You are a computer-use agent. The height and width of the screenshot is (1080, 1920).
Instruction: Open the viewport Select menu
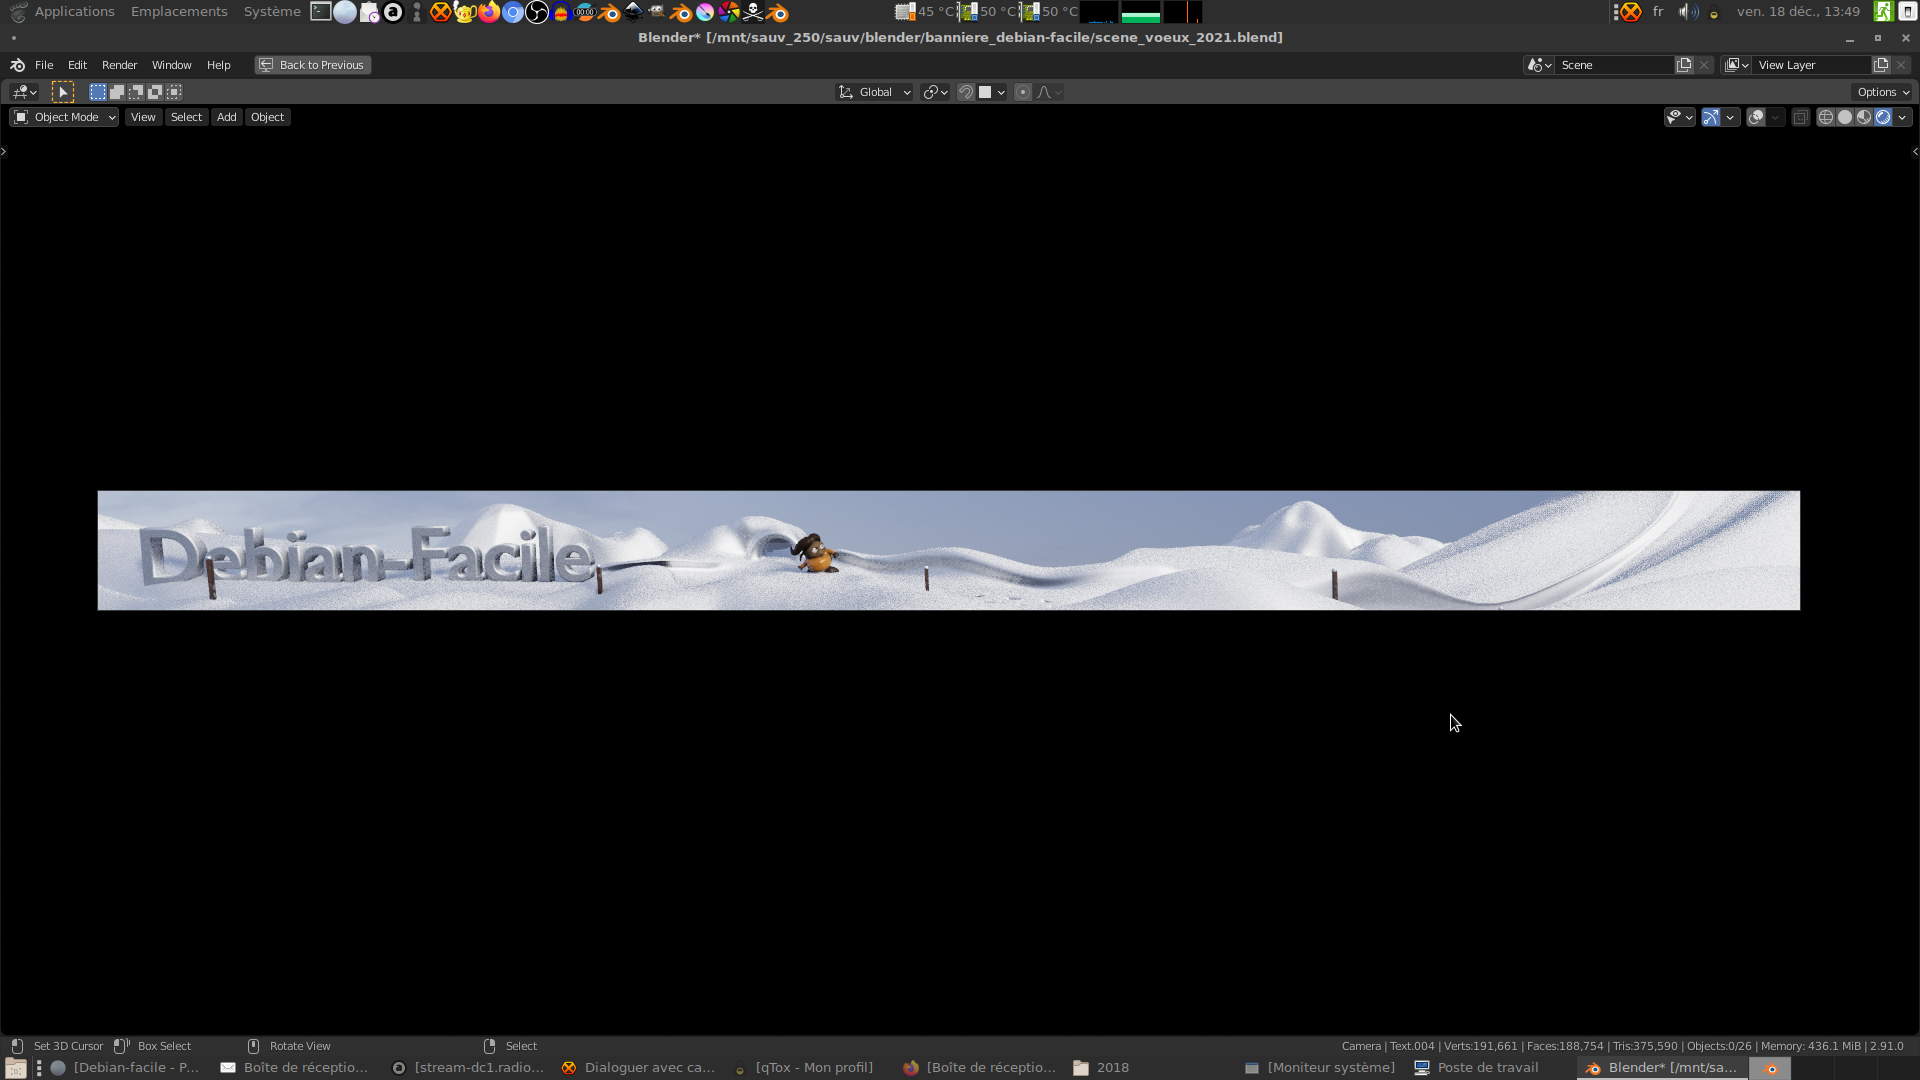point(186,117)
